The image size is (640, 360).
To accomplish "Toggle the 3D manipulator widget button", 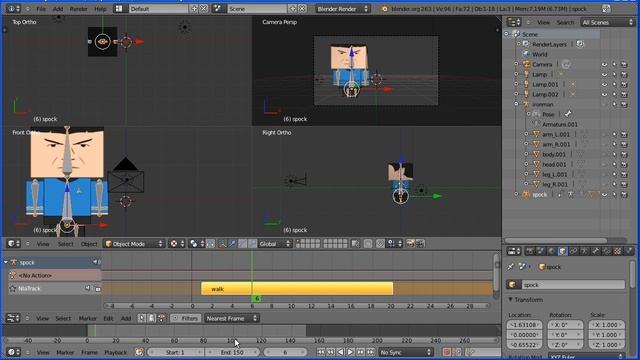I will (x=222, y=244).
